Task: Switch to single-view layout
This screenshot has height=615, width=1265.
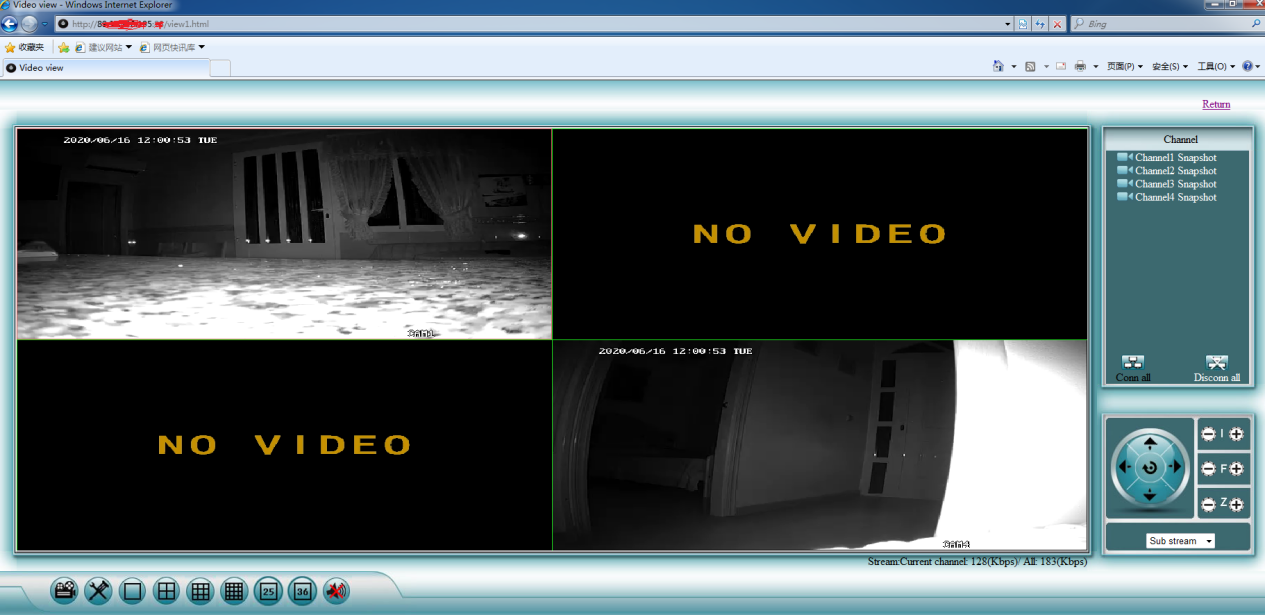Action: tap(132, 591)
